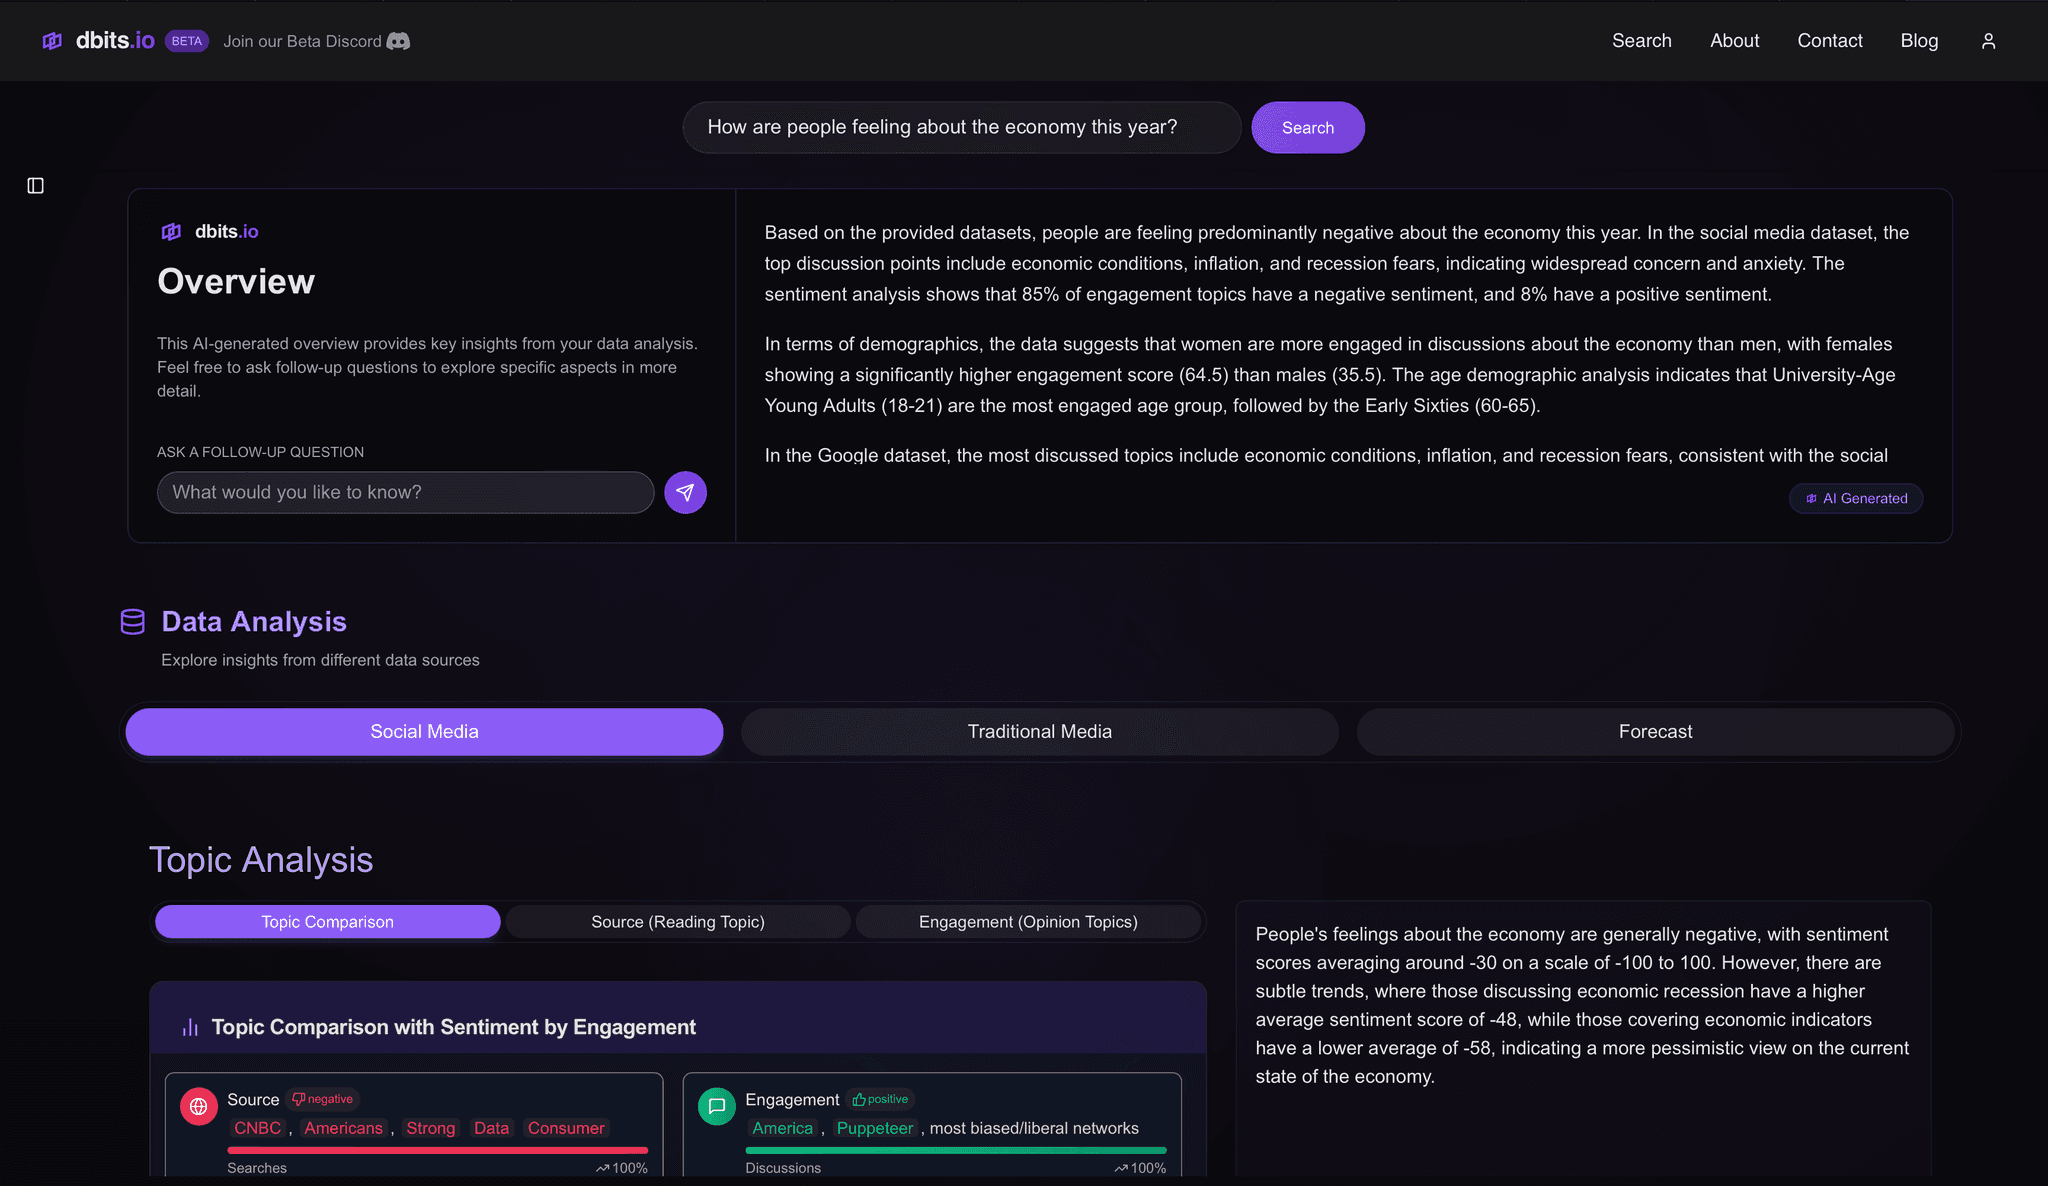Click the follow-up question input field
This screenshot has width=2048, height=1186.
(x=405, y=492)
